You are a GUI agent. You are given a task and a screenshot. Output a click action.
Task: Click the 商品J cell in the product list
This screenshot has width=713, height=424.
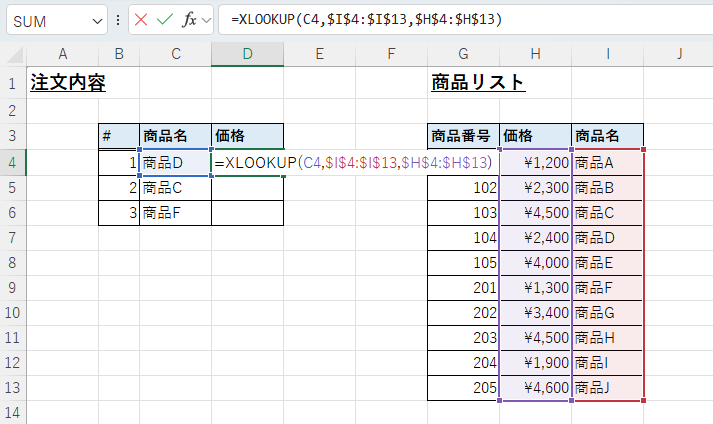(x=607, y=387)
